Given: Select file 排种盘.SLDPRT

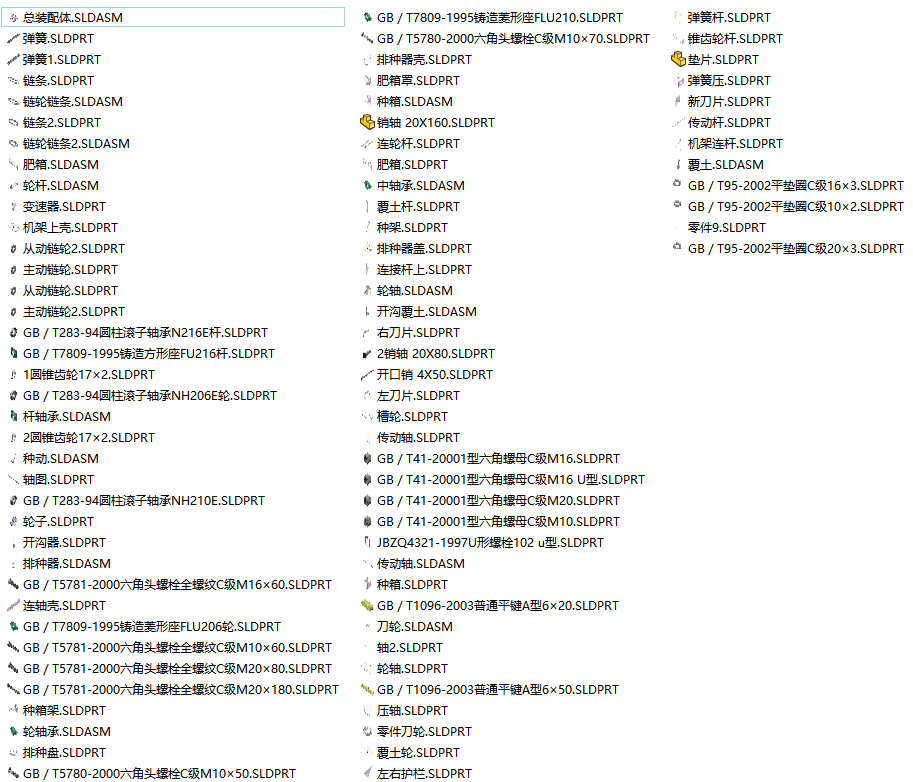Looking at the screenshot, I should (x=64, y=752).
